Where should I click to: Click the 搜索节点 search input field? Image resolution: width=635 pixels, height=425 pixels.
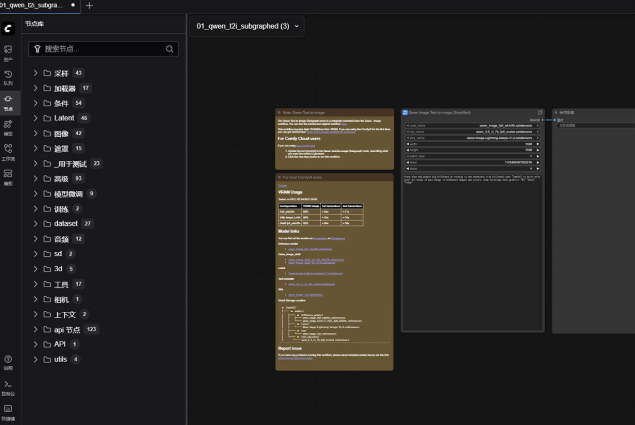103,49
